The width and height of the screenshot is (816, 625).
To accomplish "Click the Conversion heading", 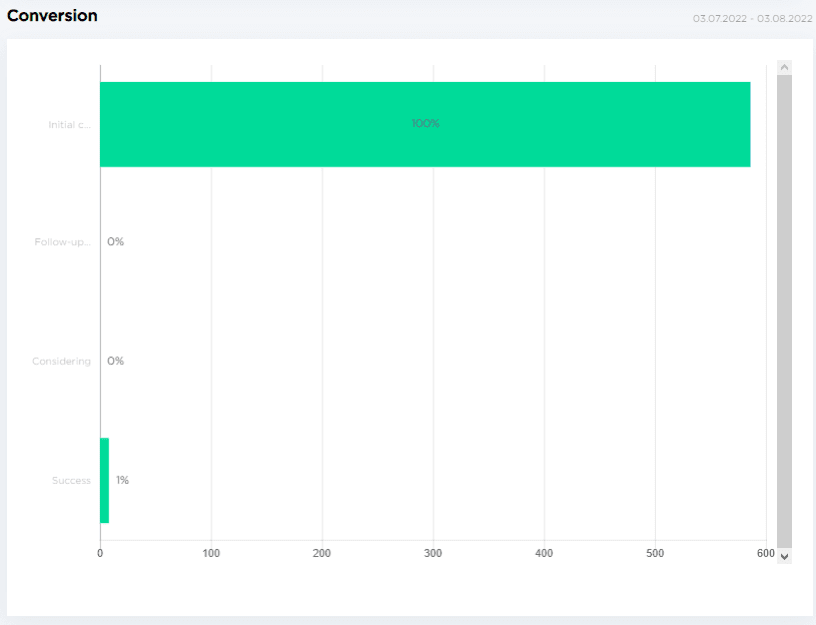I will click(52, 16).
